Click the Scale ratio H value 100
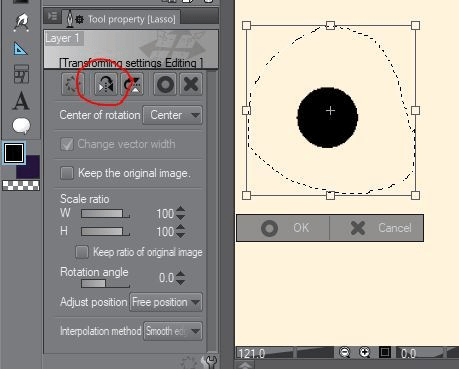 coord(165,231)
